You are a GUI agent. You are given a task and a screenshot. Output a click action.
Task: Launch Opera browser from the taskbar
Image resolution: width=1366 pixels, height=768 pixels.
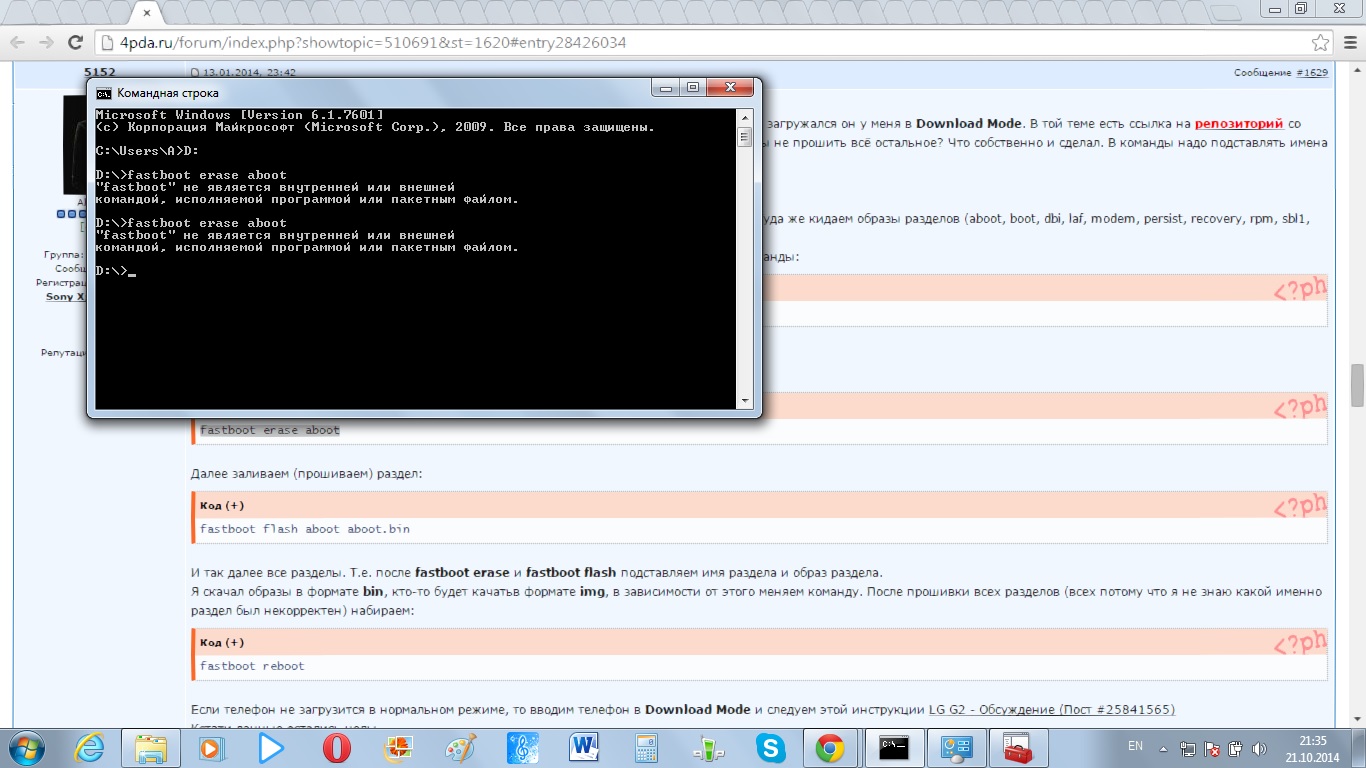click(336, 748)
